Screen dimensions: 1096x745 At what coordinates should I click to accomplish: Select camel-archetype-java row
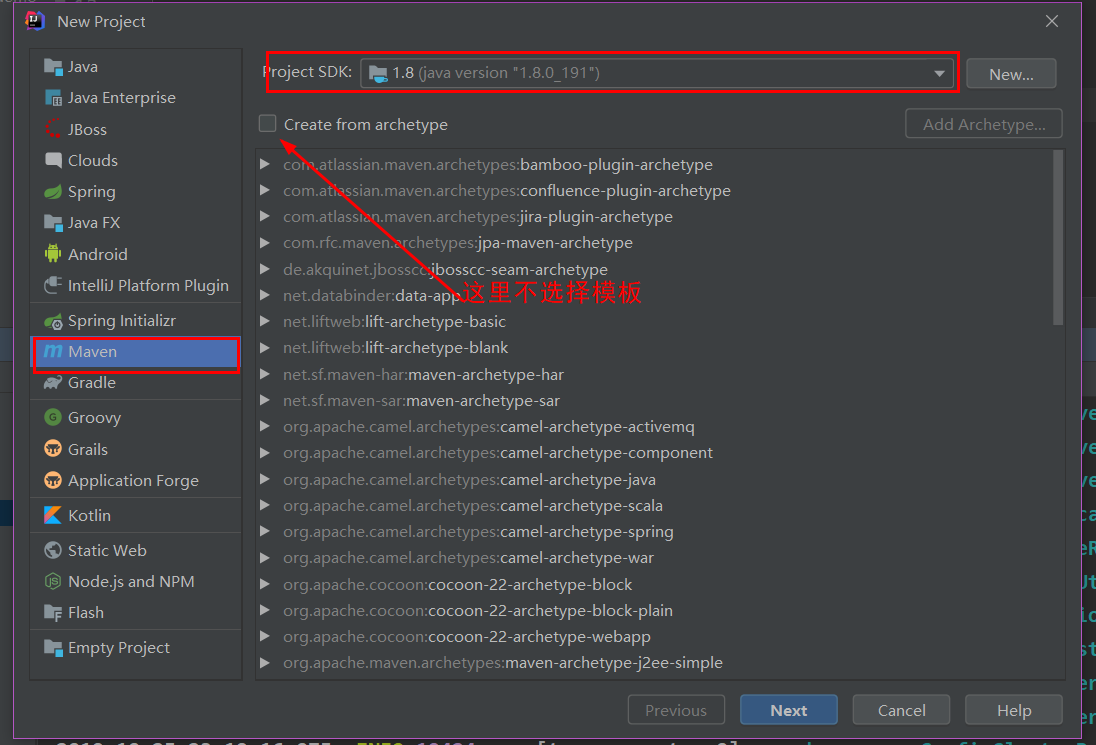point(654,479)
